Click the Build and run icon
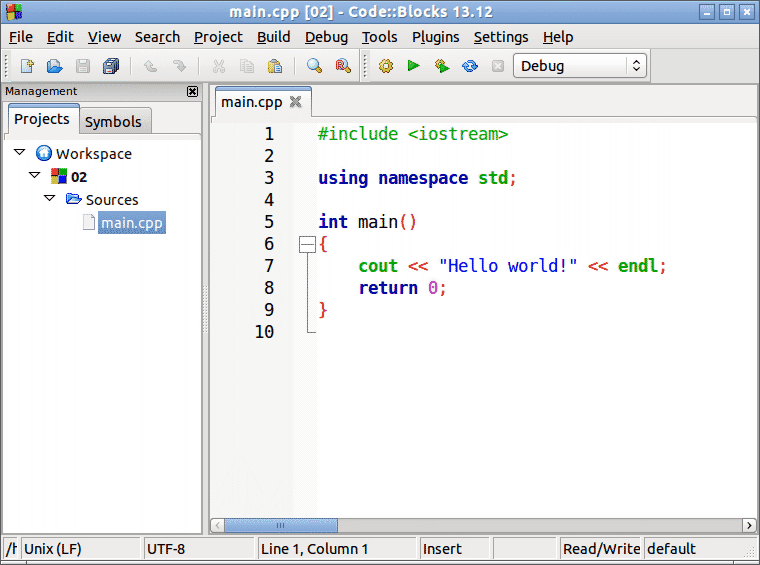Image resolution: width=760 pixels, height=565 pixels. [441, 66]
